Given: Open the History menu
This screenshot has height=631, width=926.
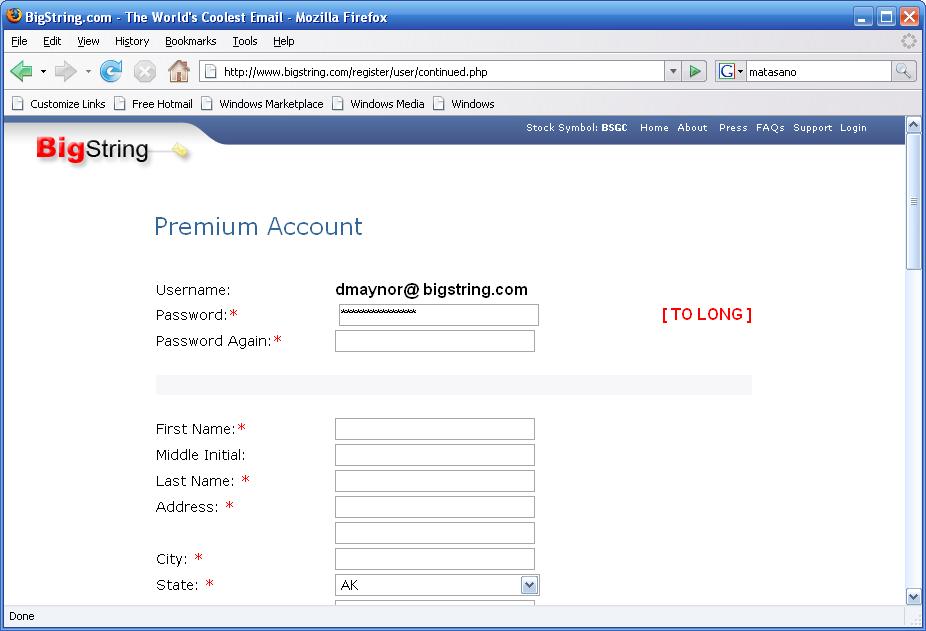Looking at the screenshot, I should [x=132, y=41].
